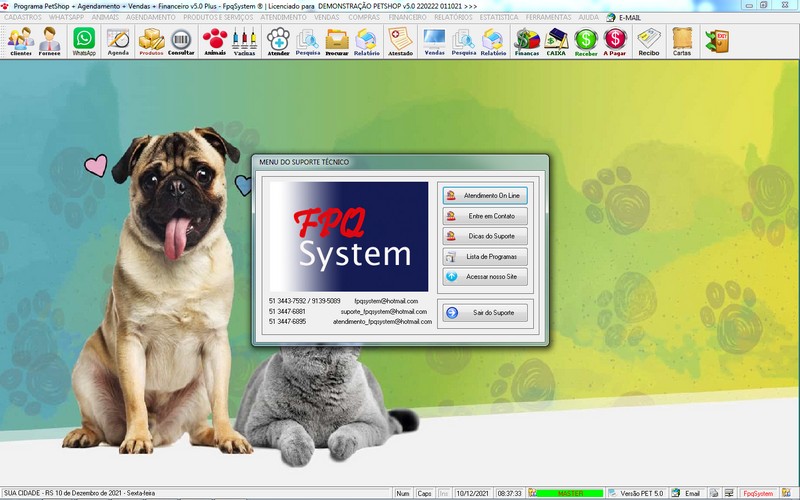Open the AGENDAMENTO menu
Viewport: 800px width, 500px height.
tap(151, 17)
